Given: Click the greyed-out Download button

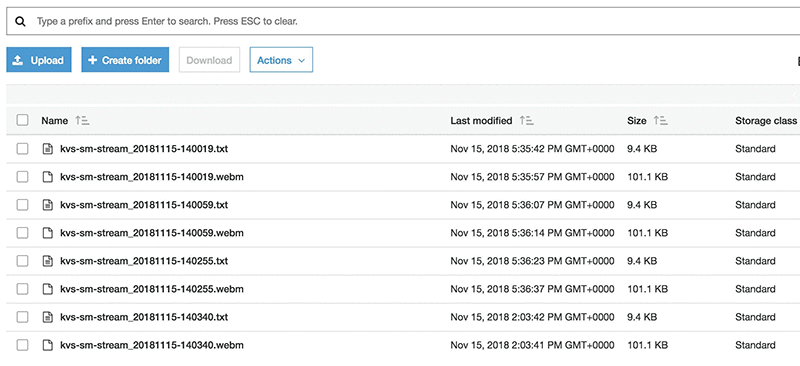Looking at the screenshot, I should [x=209, y=60].
